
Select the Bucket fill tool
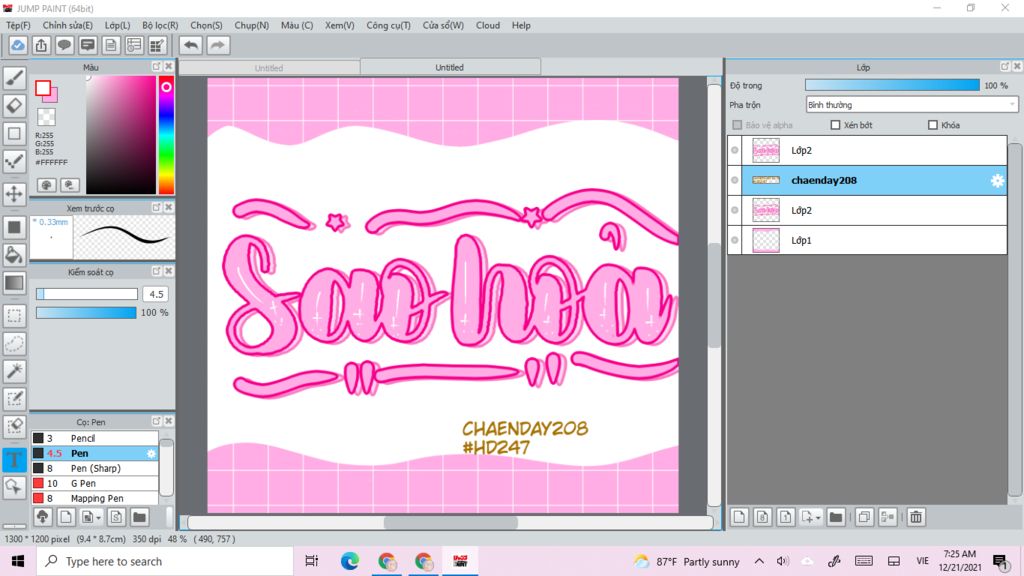(14, 255)
